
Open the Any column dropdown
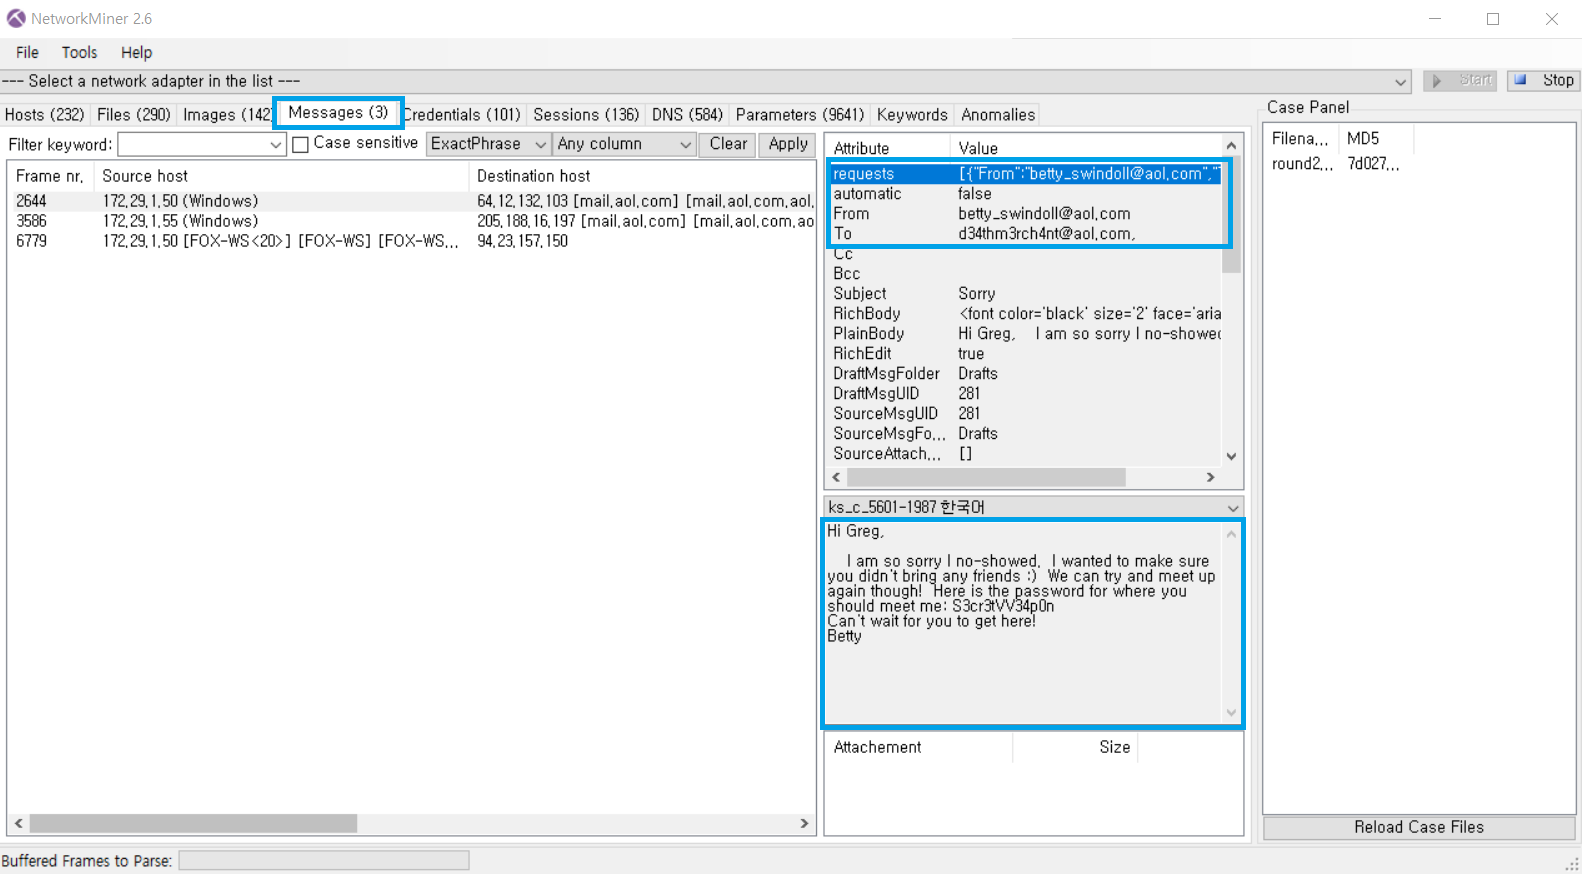tap(624, 144)
